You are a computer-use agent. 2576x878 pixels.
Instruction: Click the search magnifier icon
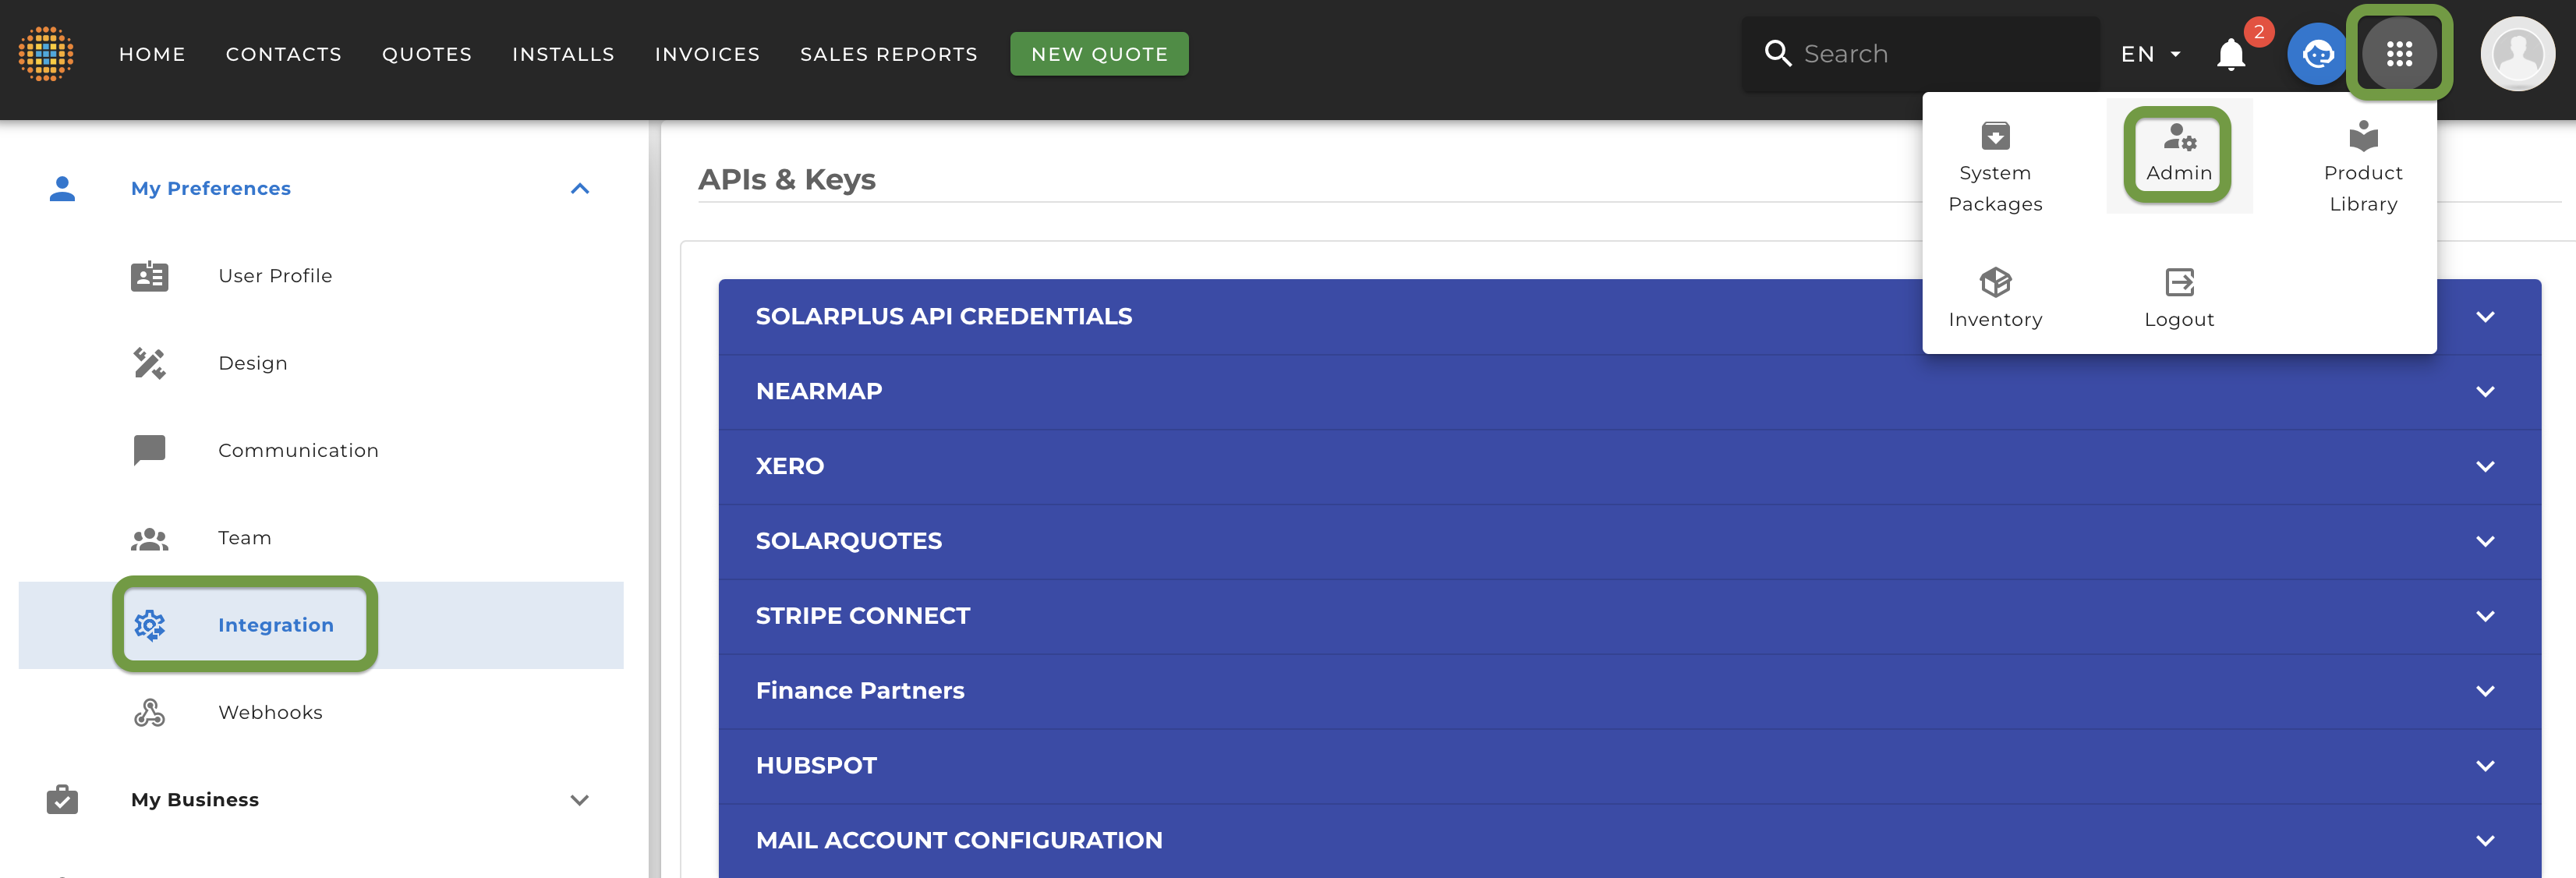point(1777,54)
